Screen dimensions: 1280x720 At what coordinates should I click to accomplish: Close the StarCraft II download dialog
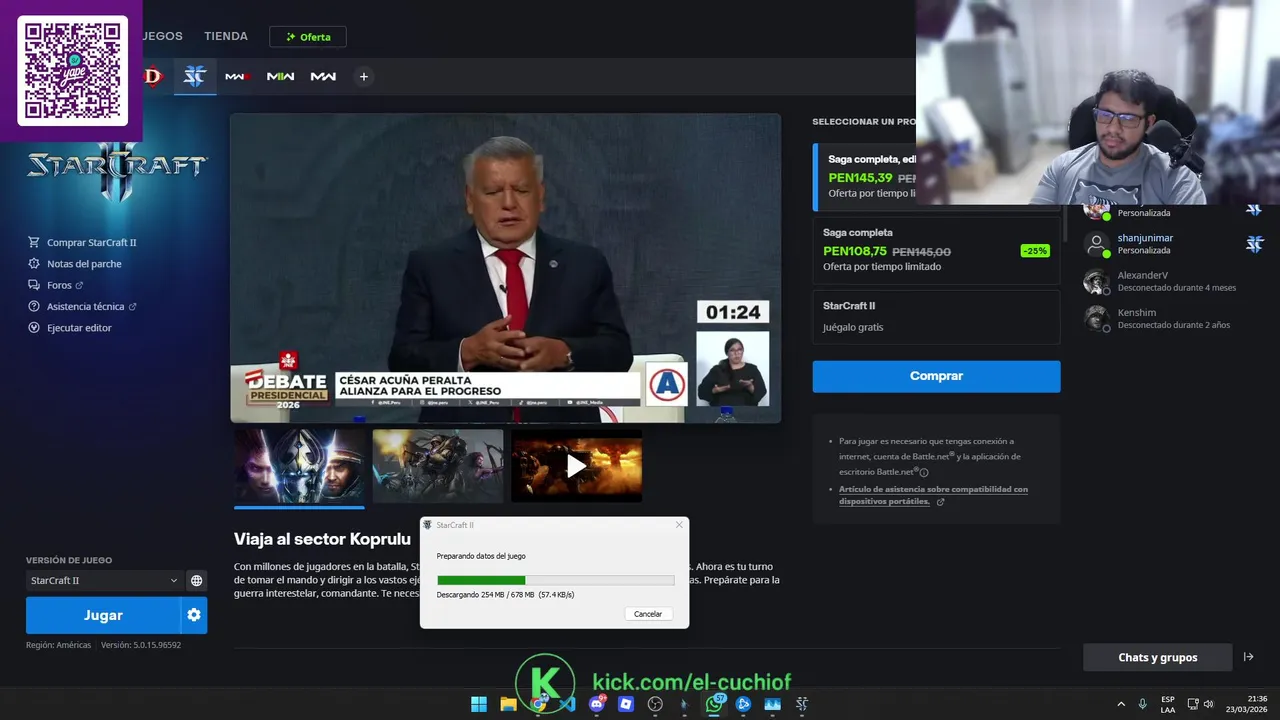coord(679,525)
